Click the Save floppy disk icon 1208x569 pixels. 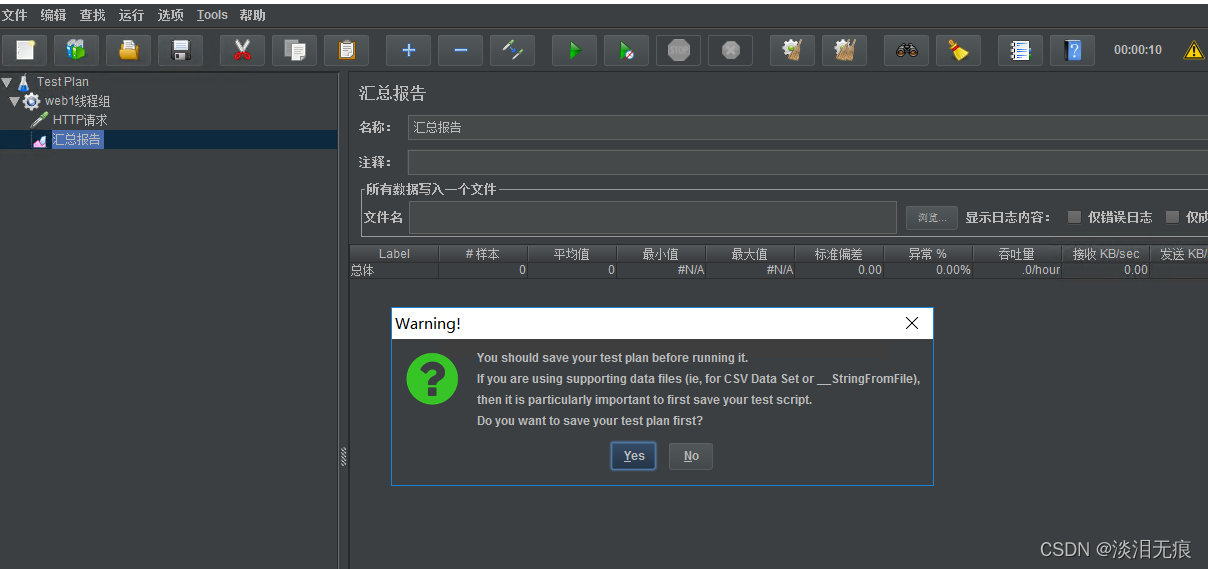pos(180,50)
